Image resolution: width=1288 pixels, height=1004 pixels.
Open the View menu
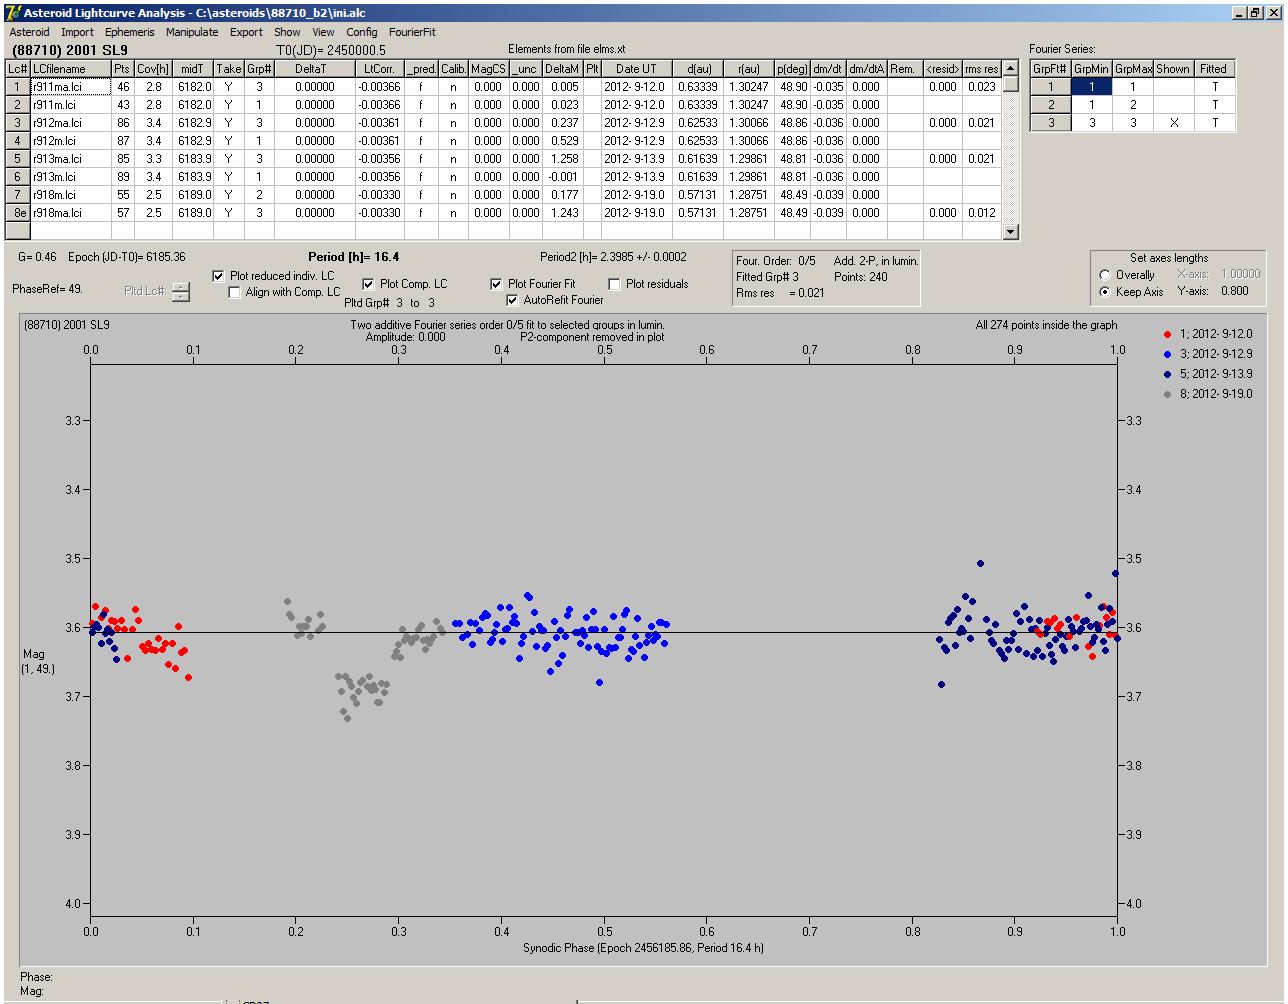(323, 32)
